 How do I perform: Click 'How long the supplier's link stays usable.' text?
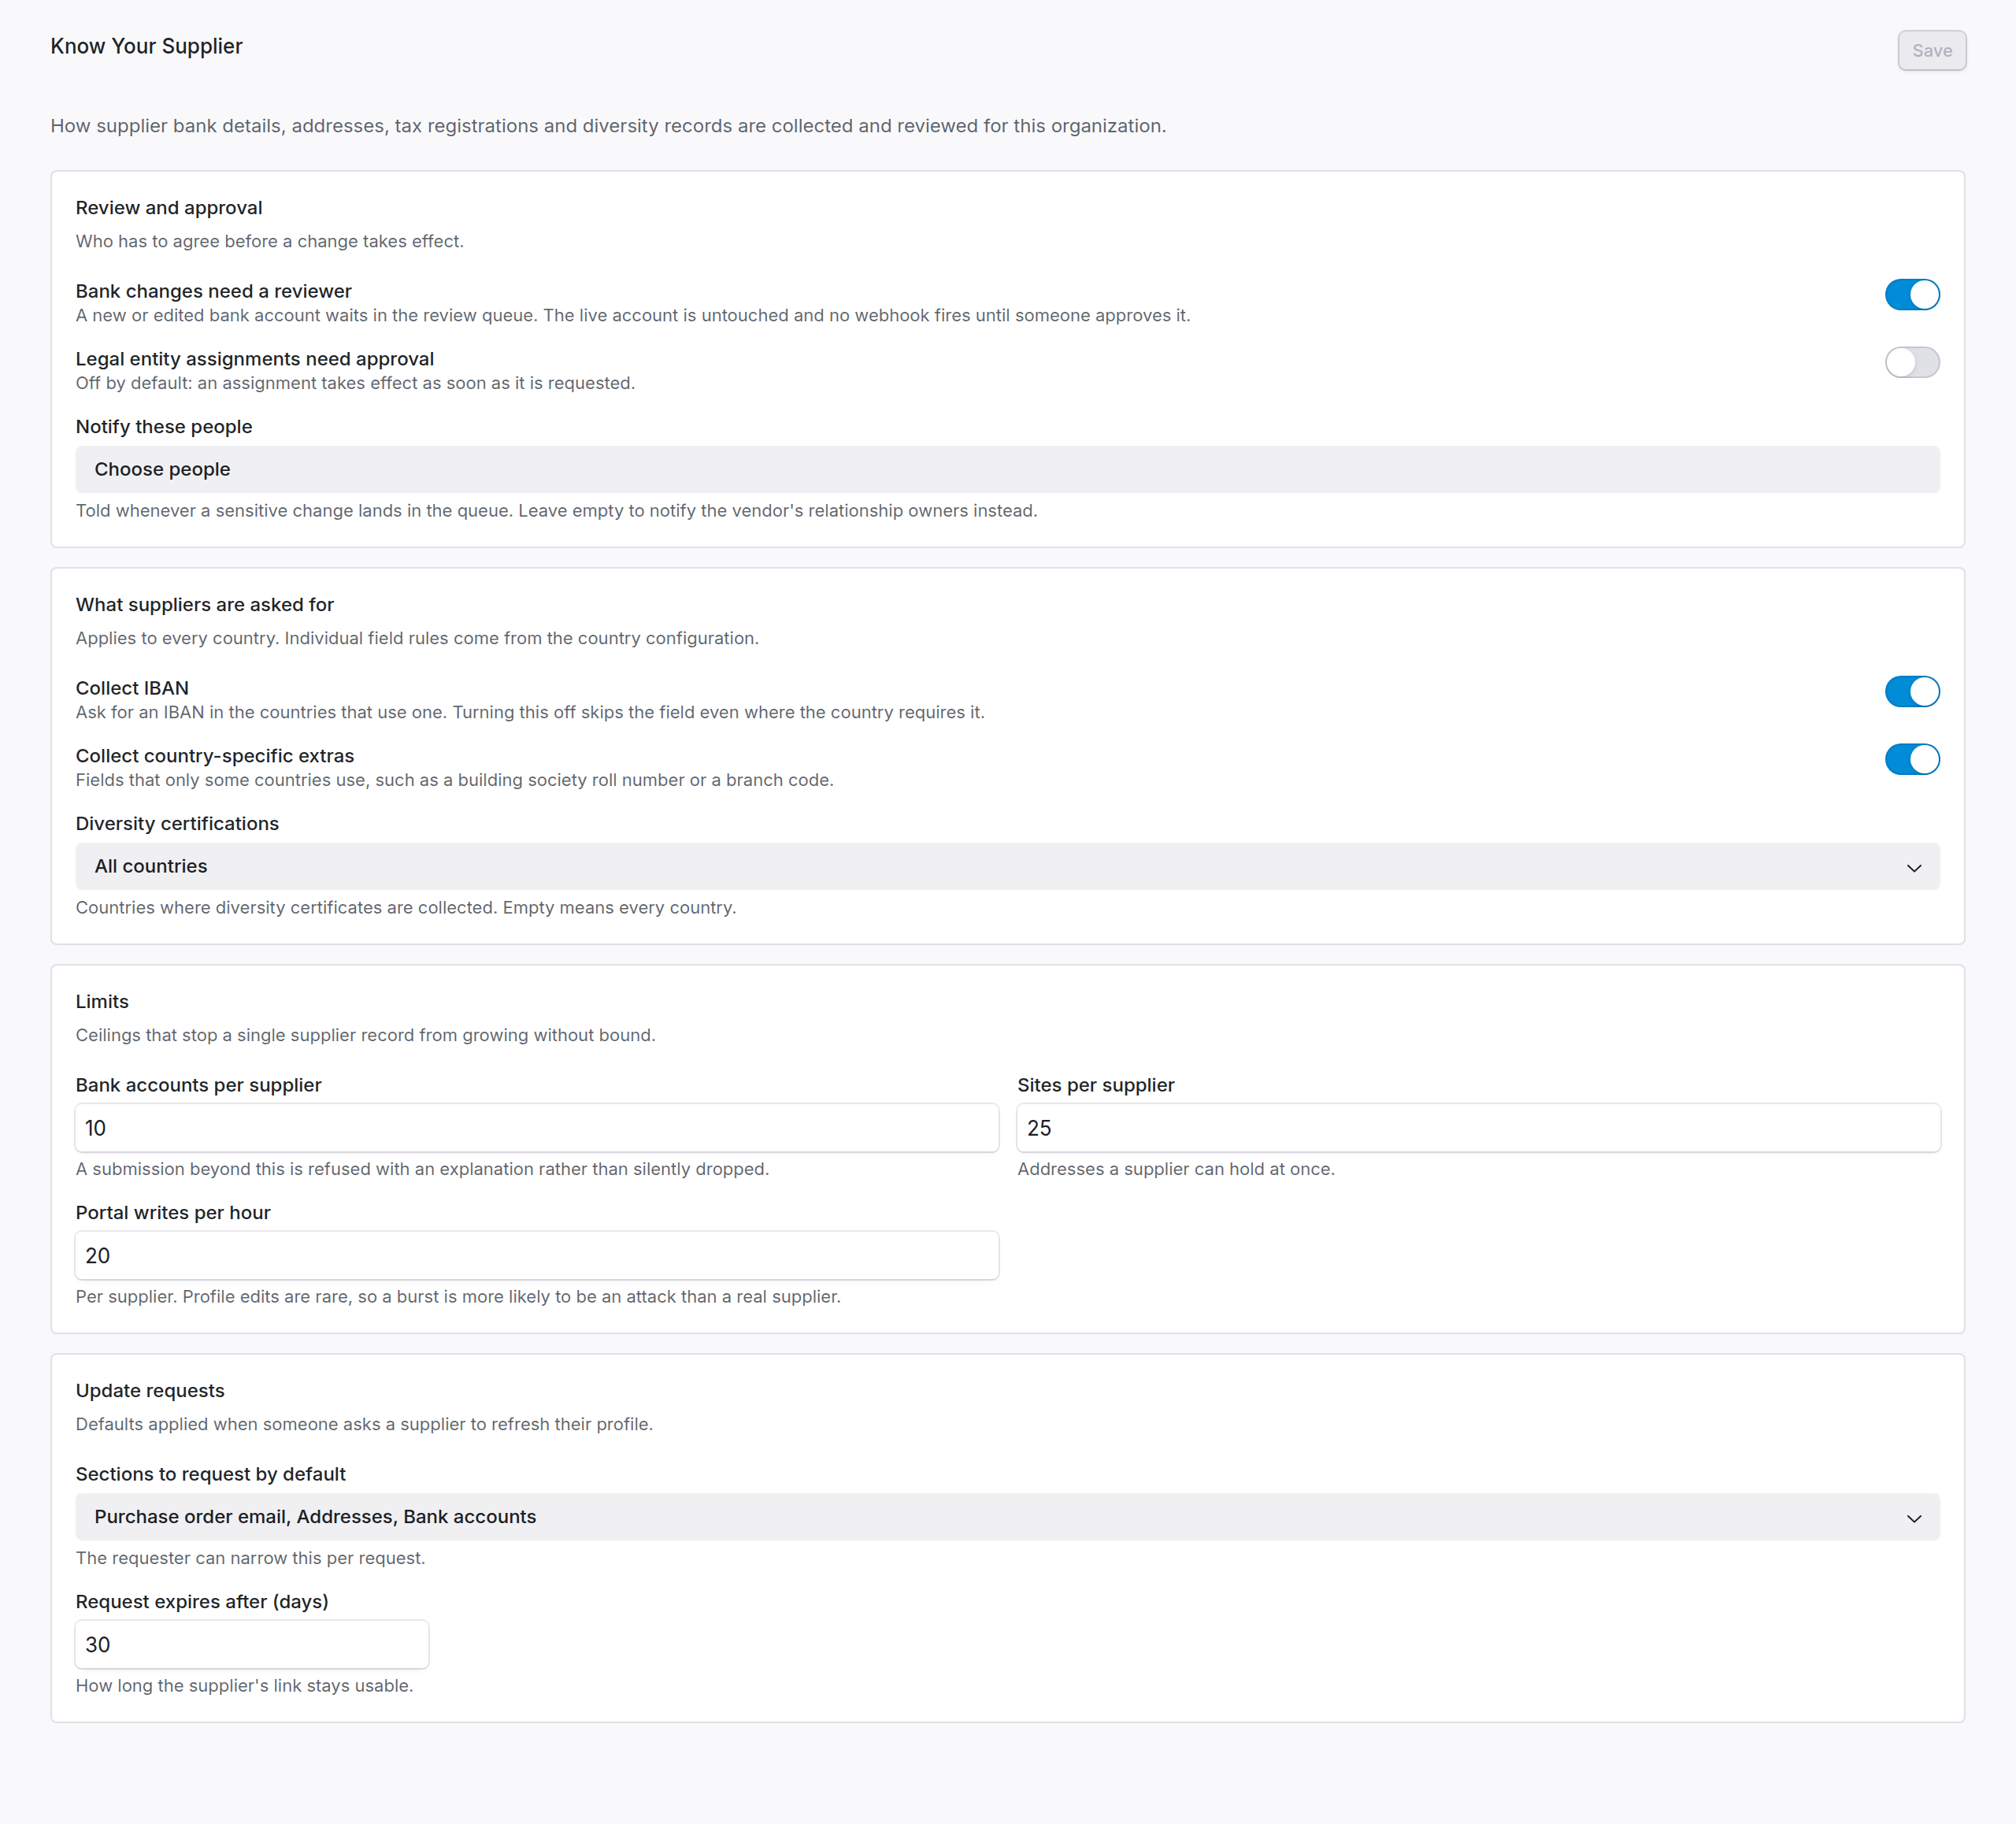click(244, 1686)
